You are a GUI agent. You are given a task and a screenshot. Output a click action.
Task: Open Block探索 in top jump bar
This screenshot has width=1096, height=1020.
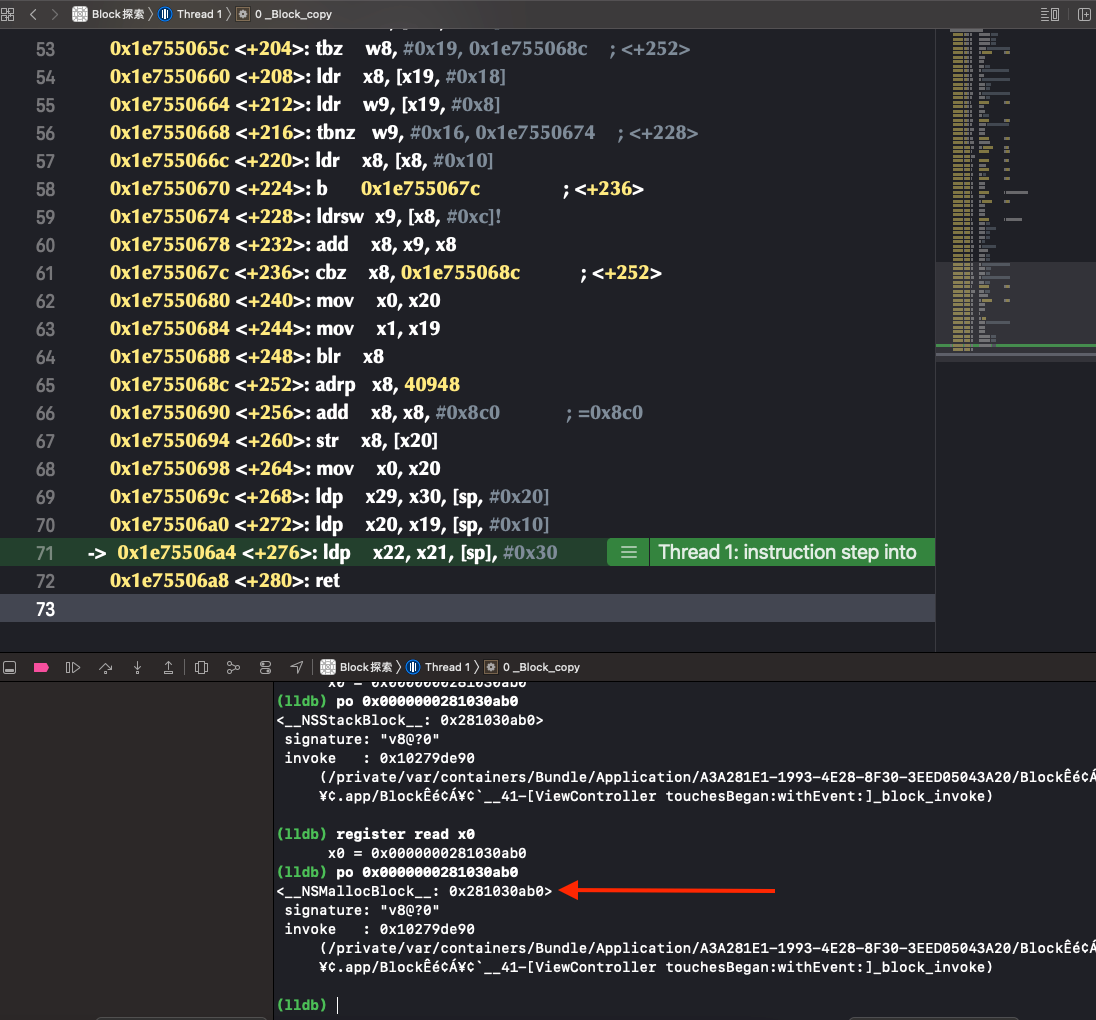tap(108, 14)
